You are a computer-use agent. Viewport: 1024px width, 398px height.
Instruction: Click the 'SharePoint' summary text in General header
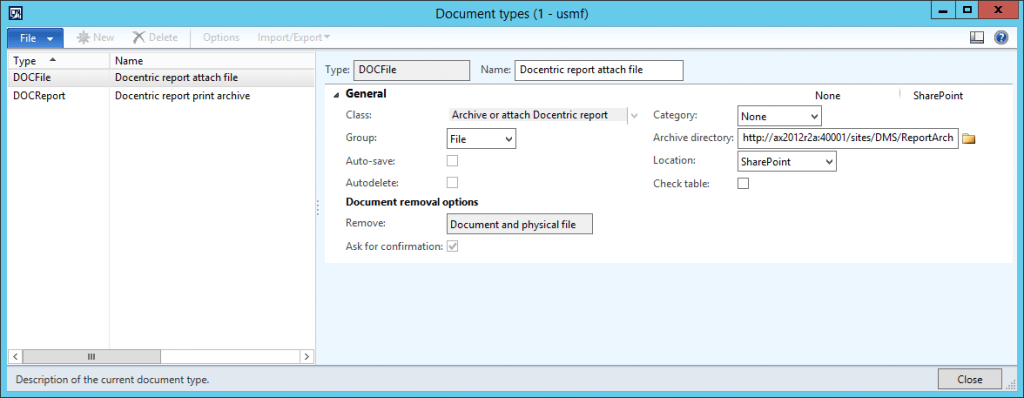(938, 95)
